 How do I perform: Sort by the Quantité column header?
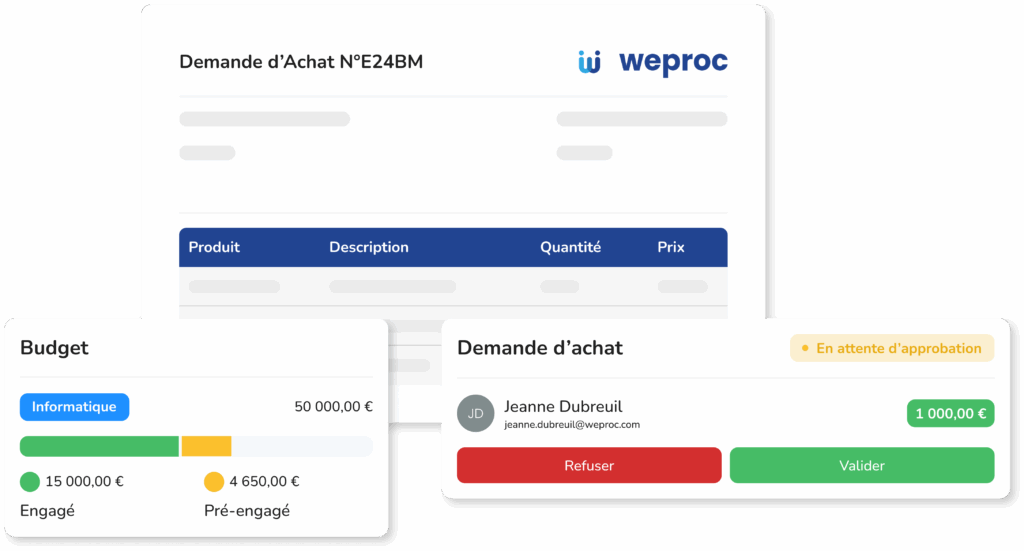point(570,247)
